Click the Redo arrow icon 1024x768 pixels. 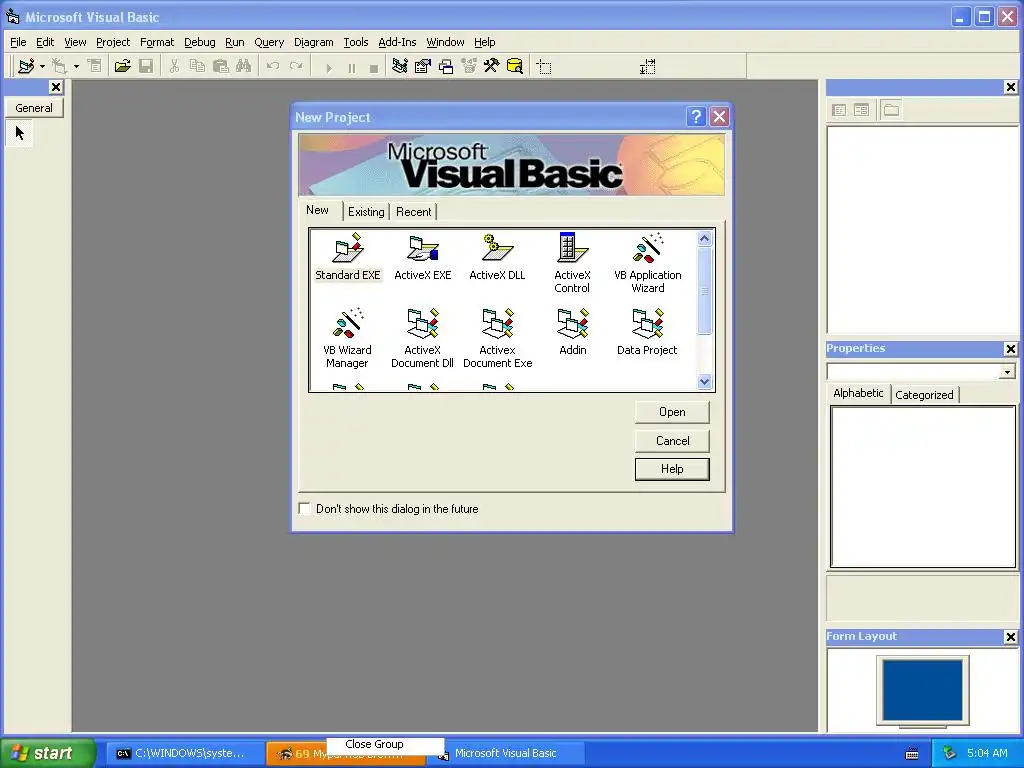(296, 66)
